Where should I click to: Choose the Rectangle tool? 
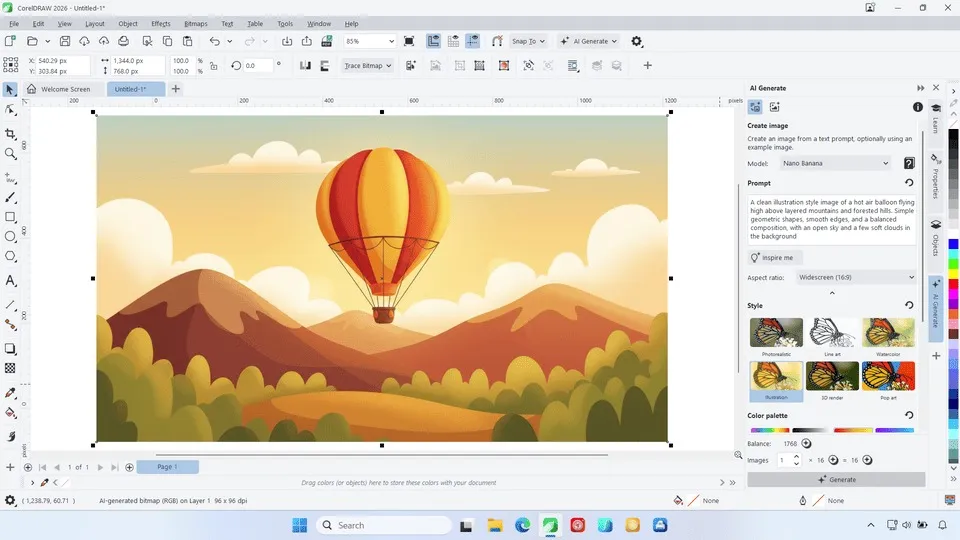tap(11, 217)
